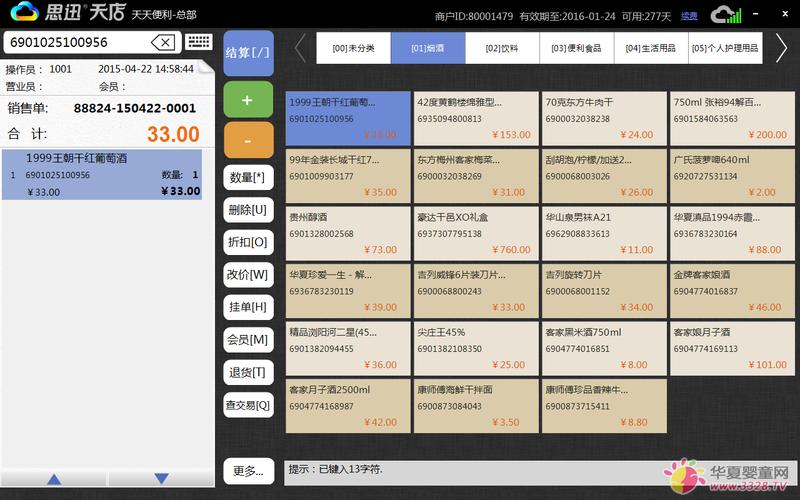800x500 pixels.
Task: Add 康师傅海鲜干拌面 product
Action: coord(476,406)
